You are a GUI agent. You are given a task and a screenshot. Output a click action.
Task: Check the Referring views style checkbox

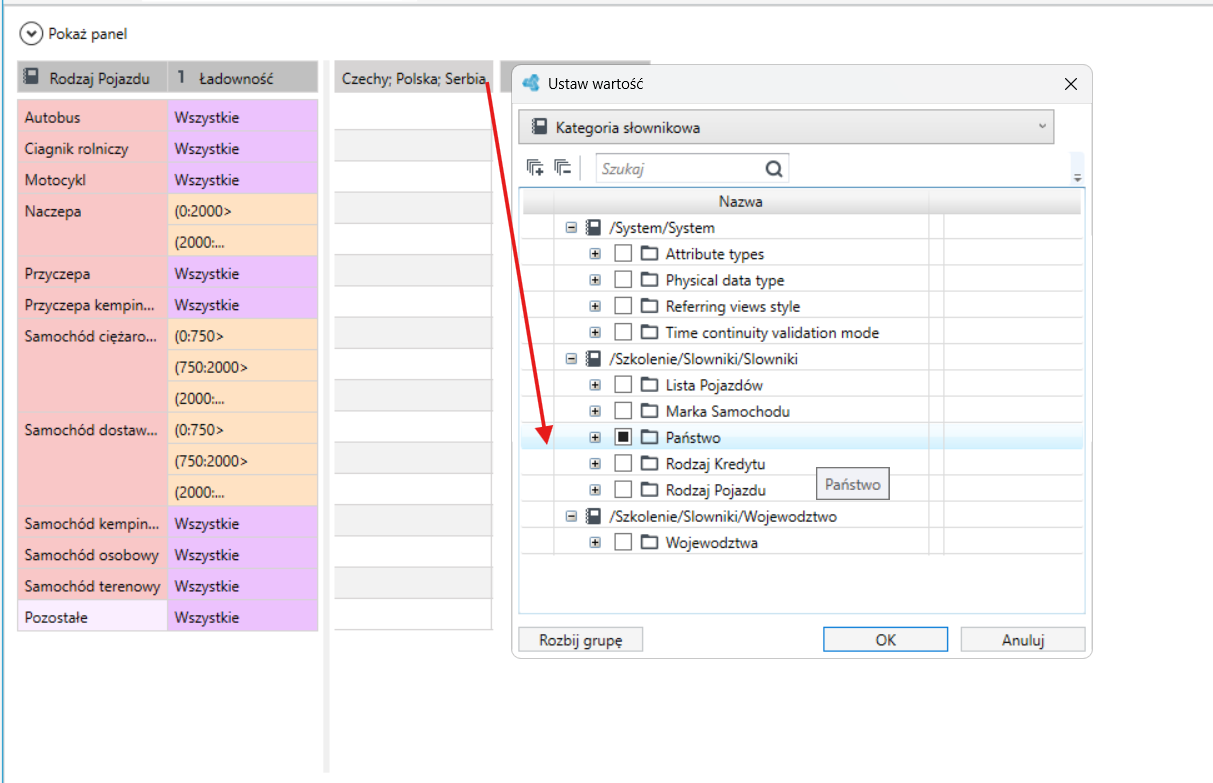point(623,306)
